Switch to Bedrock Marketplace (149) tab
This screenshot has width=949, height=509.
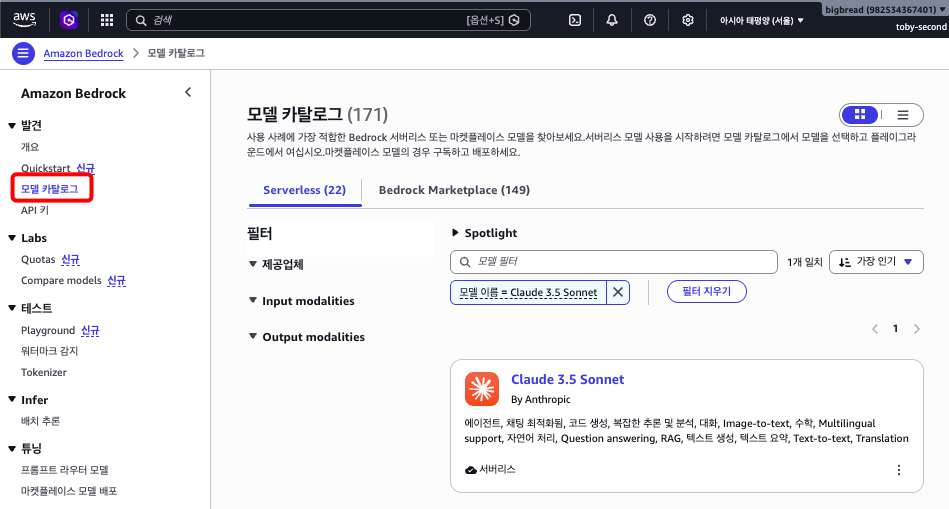click(x=454, y=190)
